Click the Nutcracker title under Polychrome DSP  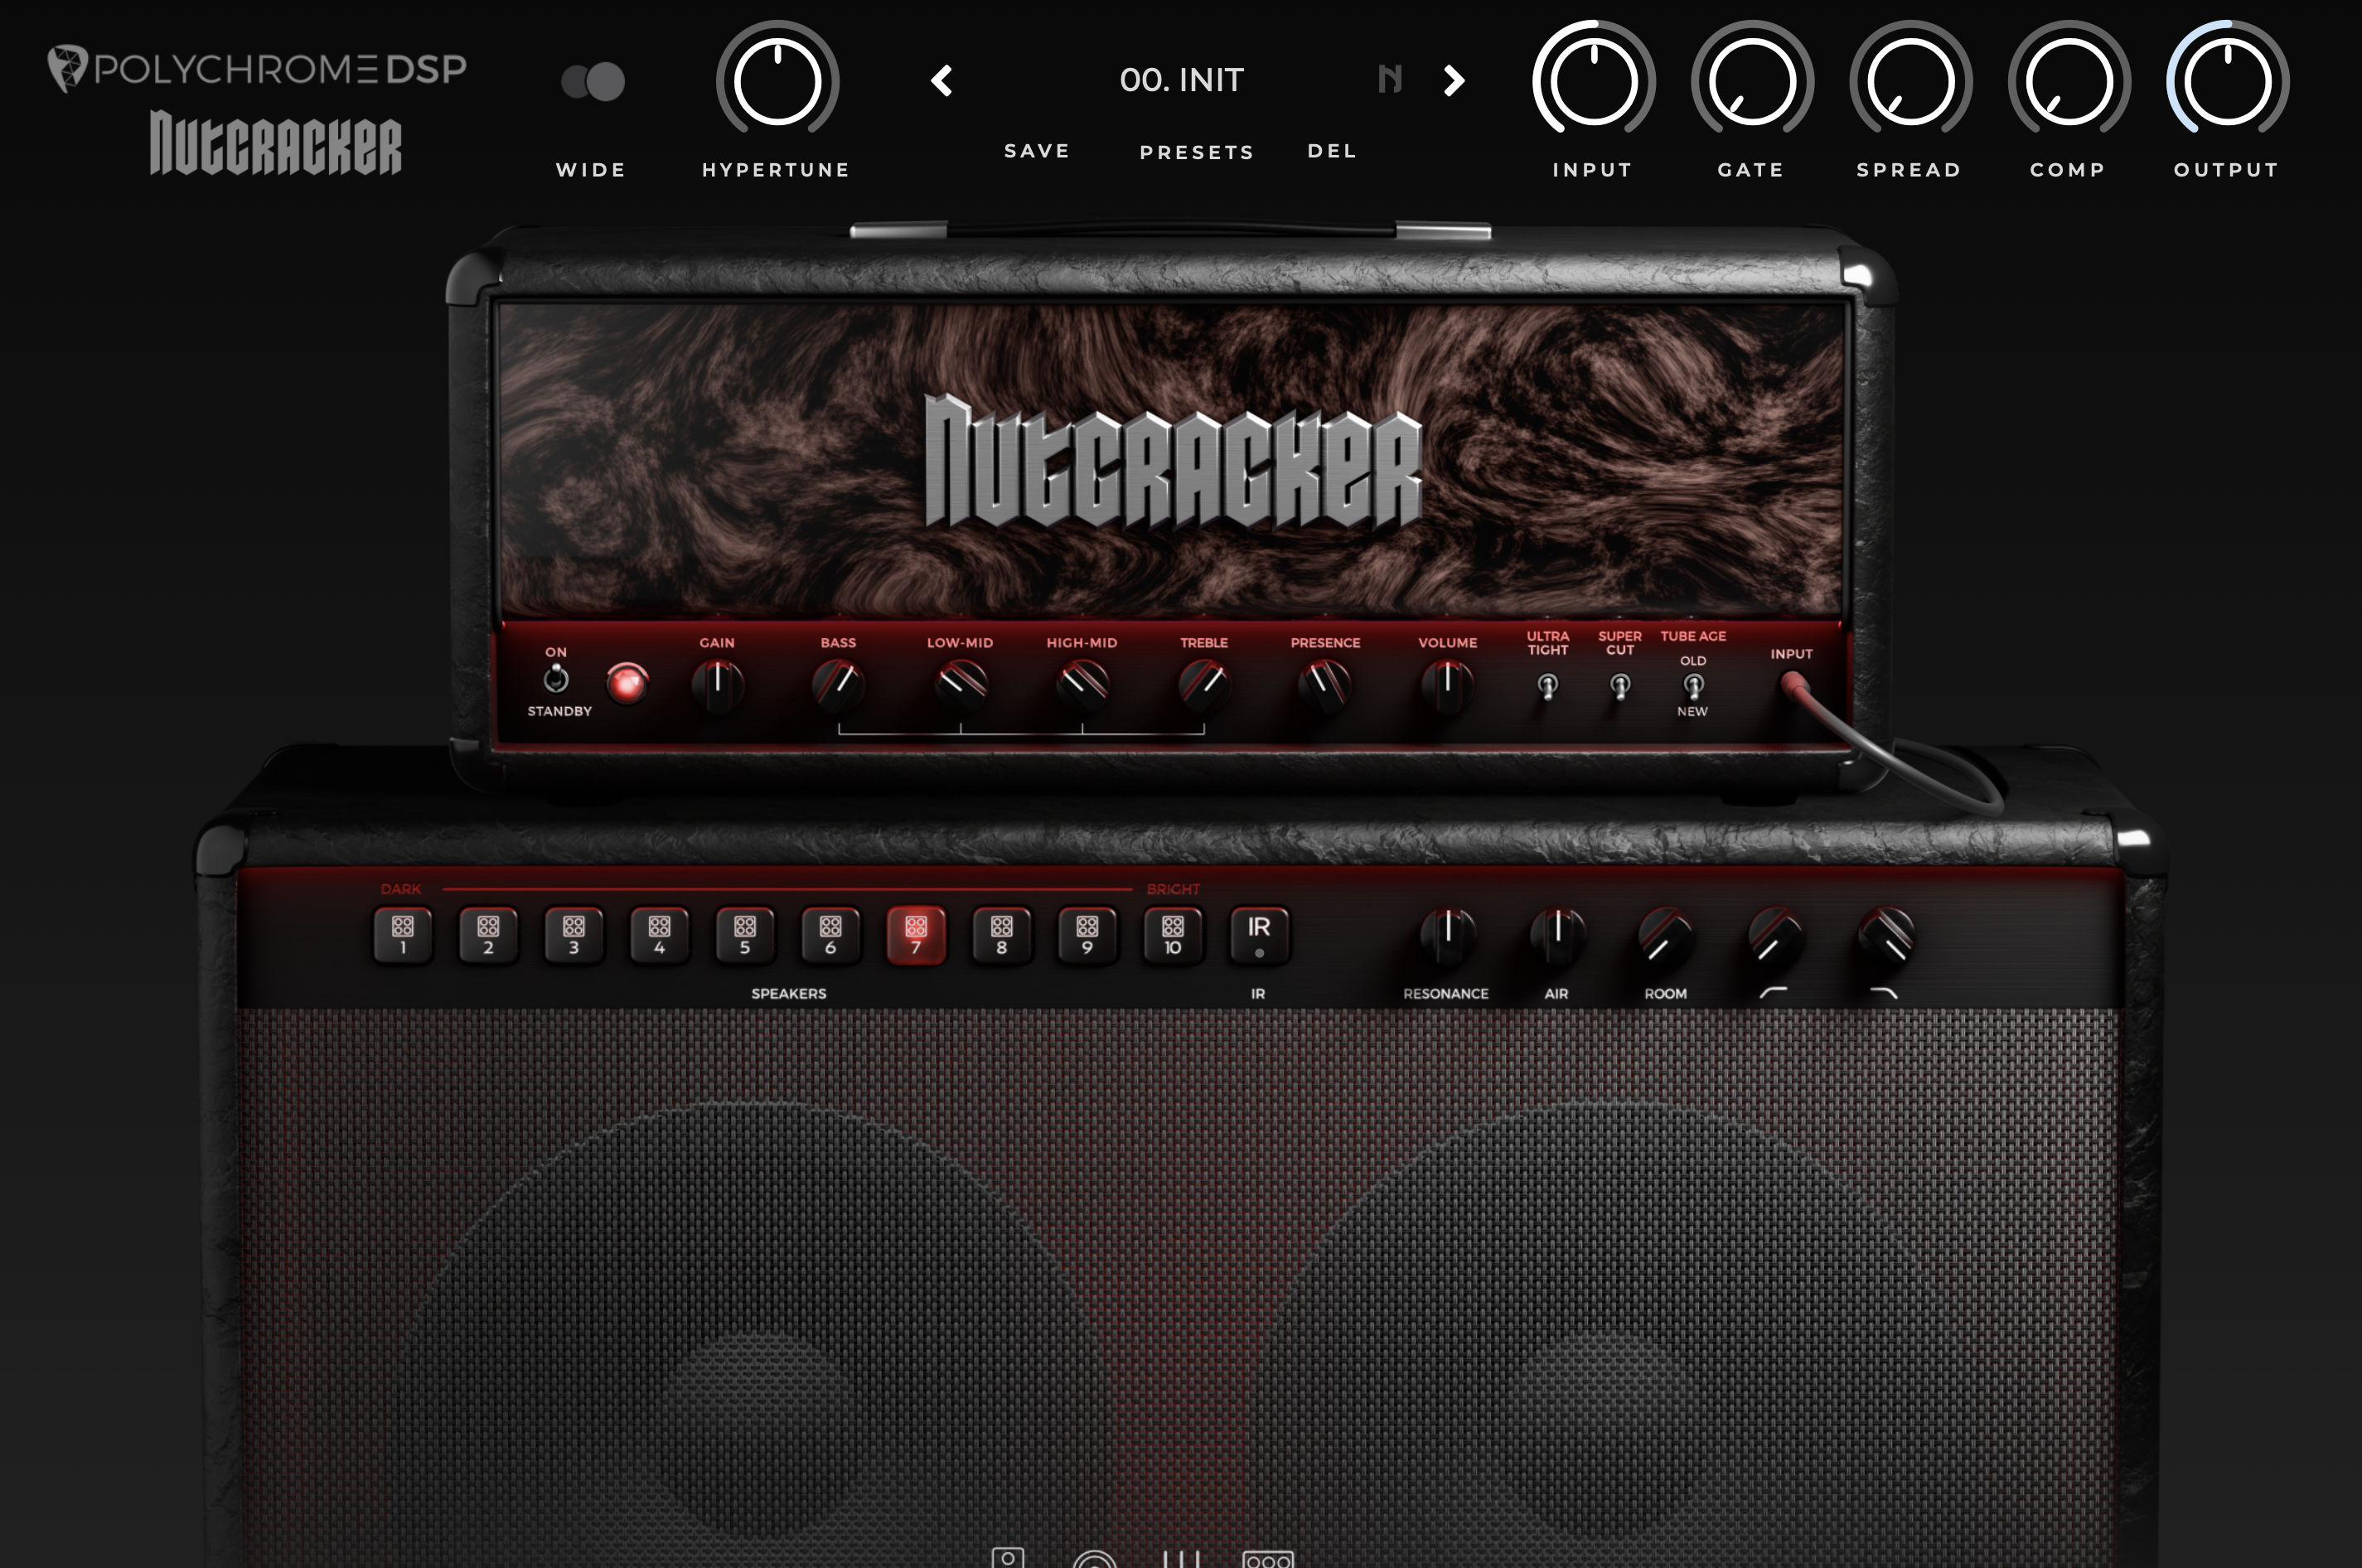pyautogui.click(x=276, y=144)
